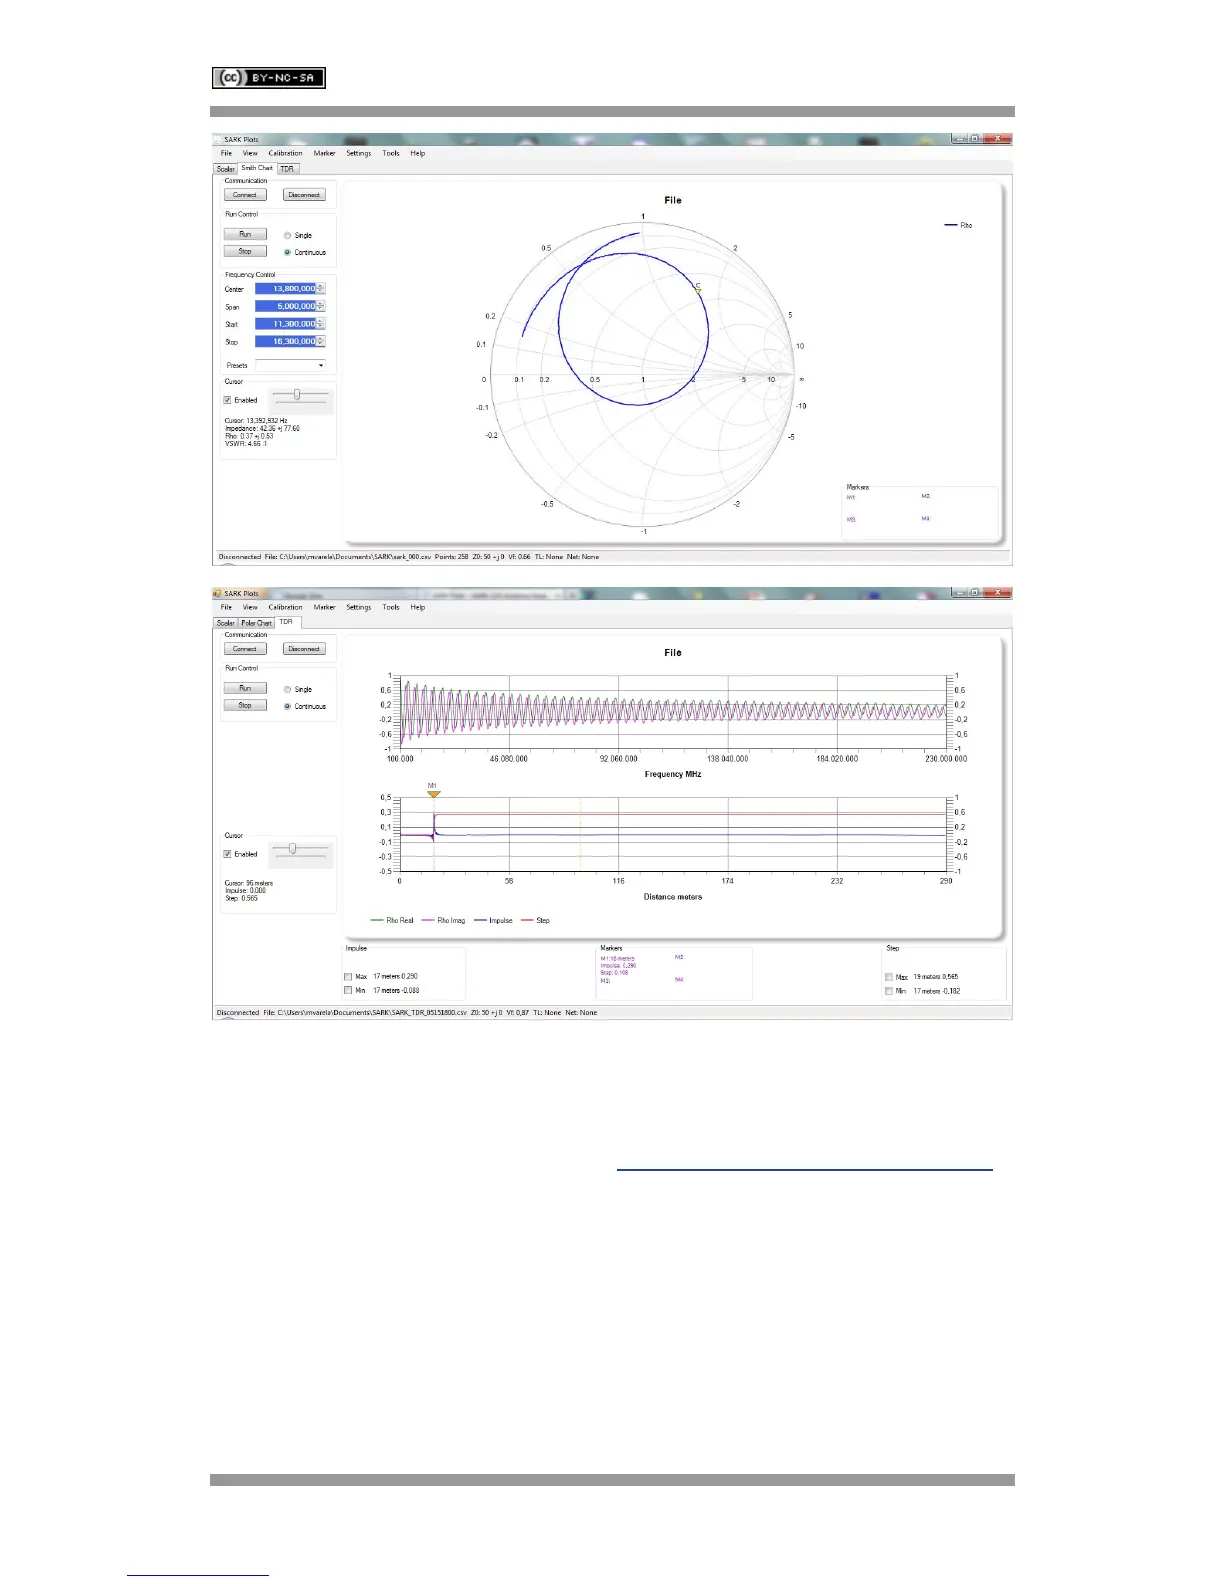1224x1584 pixels.
Task: Click the Rho Real legend entry
Action: 392,920
